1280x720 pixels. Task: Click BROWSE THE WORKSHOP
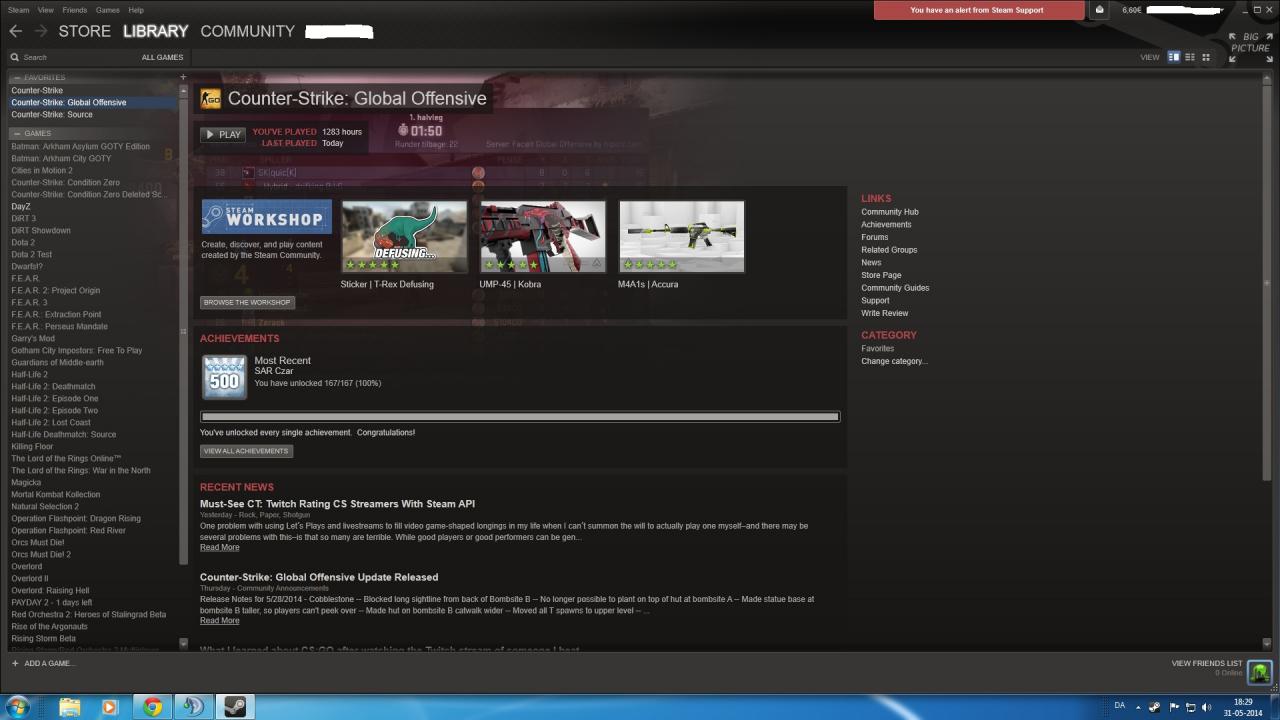[246, 301]
